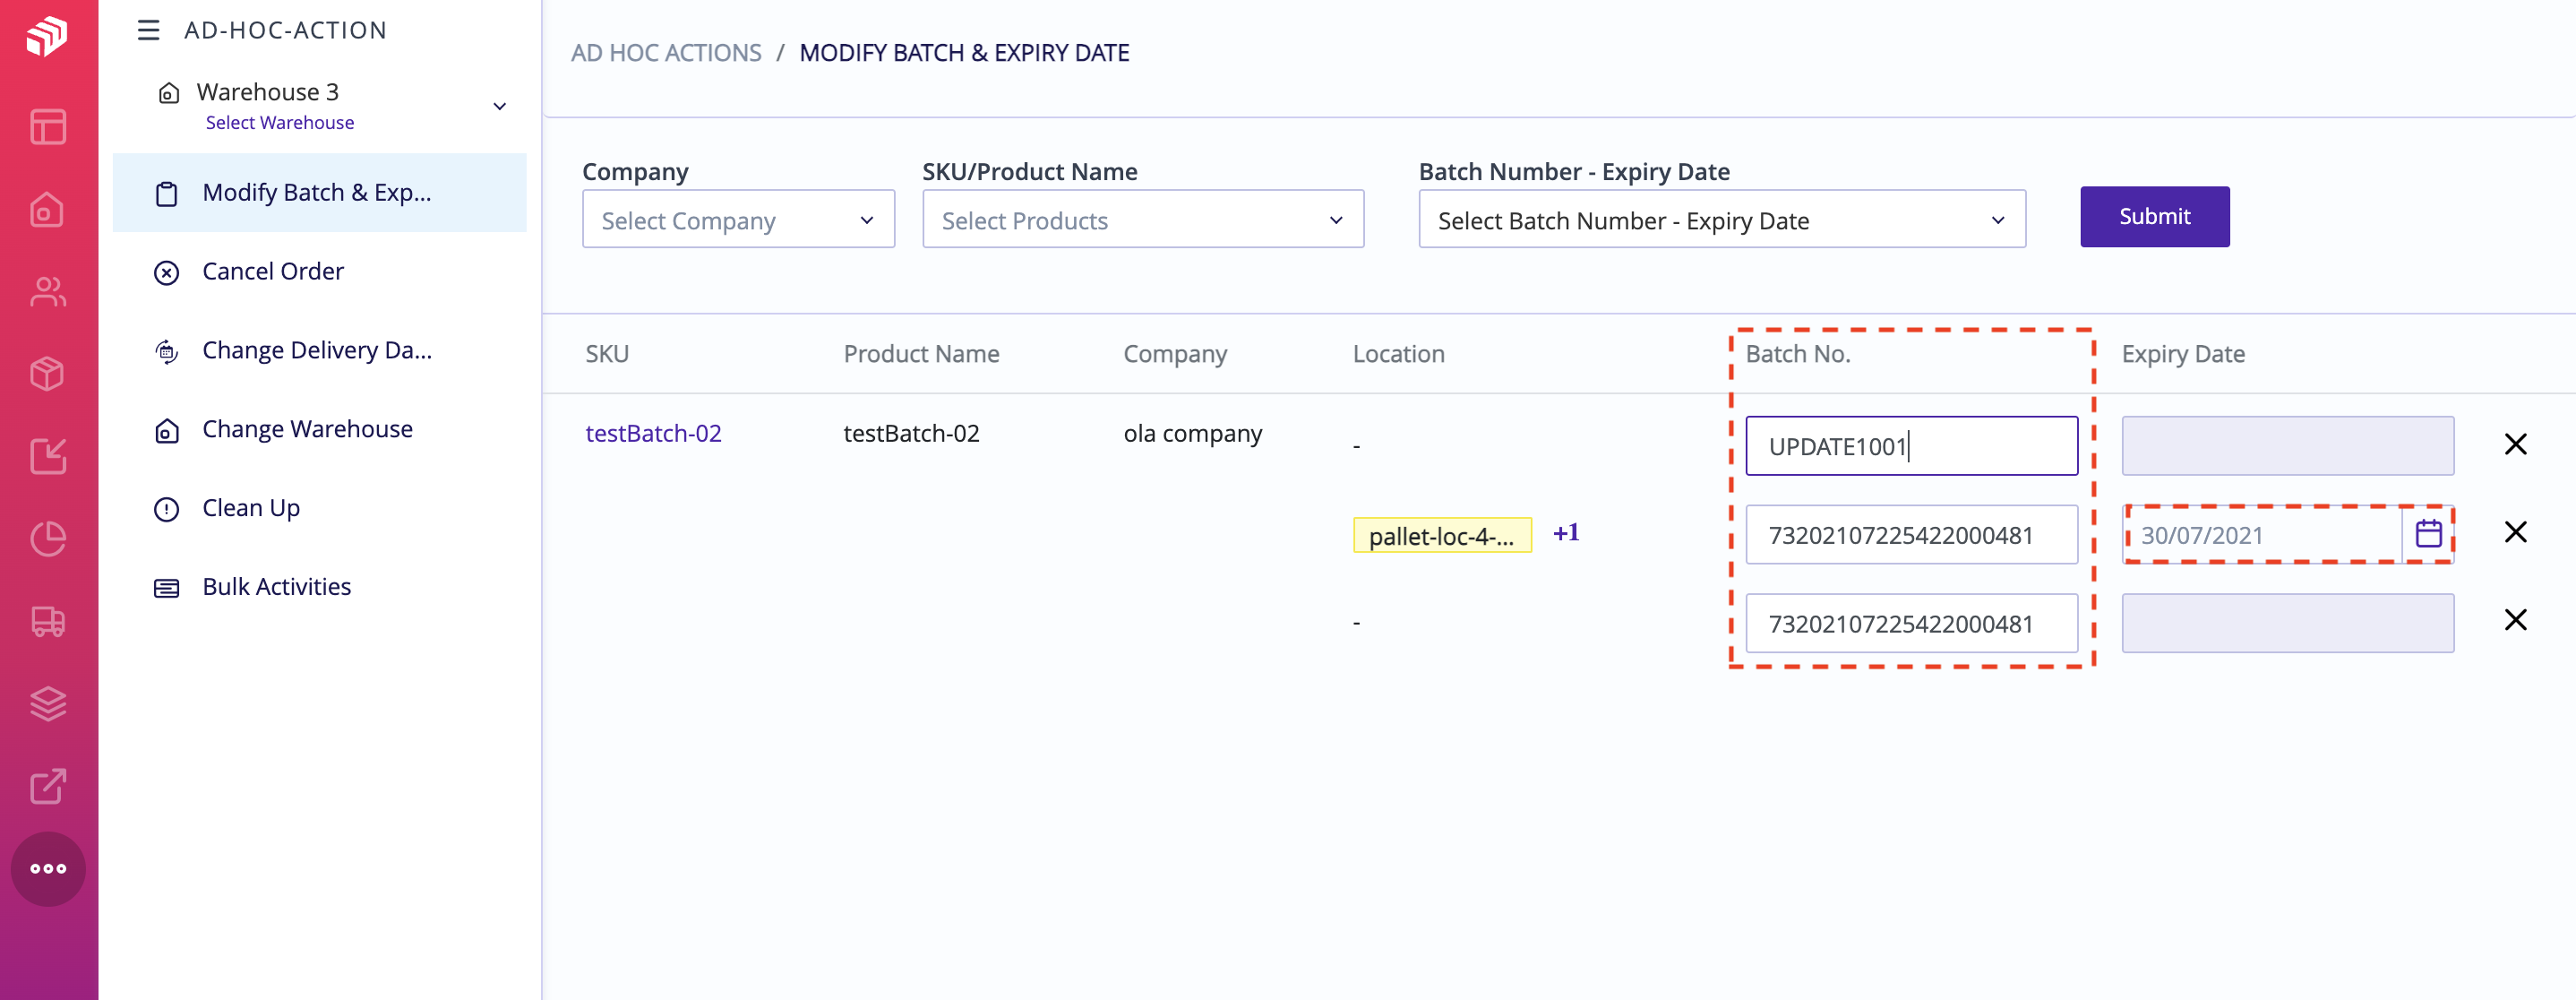Remove the last batch row
The height and width of the screenshot is (1000, 2576).
coord(2515,620)
